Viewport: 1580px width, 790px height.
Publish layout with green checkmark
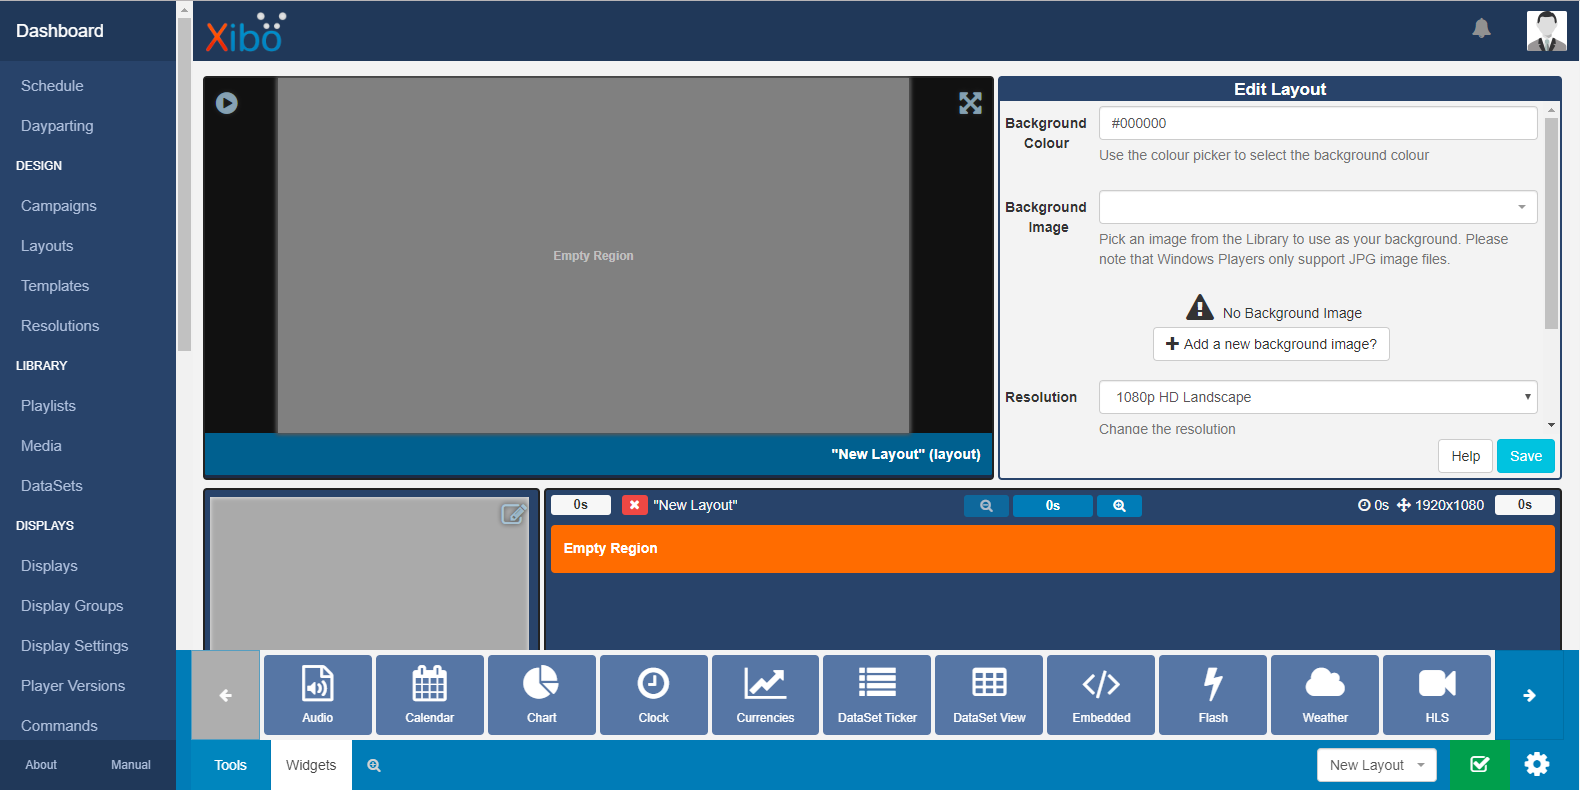[1479, 765]
